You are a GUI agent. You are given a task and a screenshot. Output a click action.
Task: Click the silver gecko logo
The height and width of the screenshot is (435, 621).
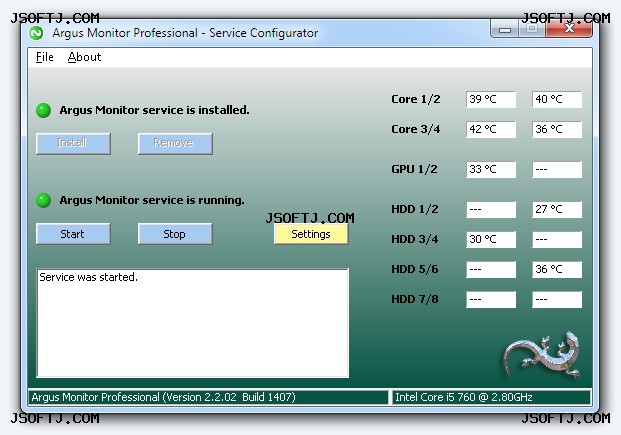pos(542,355)
